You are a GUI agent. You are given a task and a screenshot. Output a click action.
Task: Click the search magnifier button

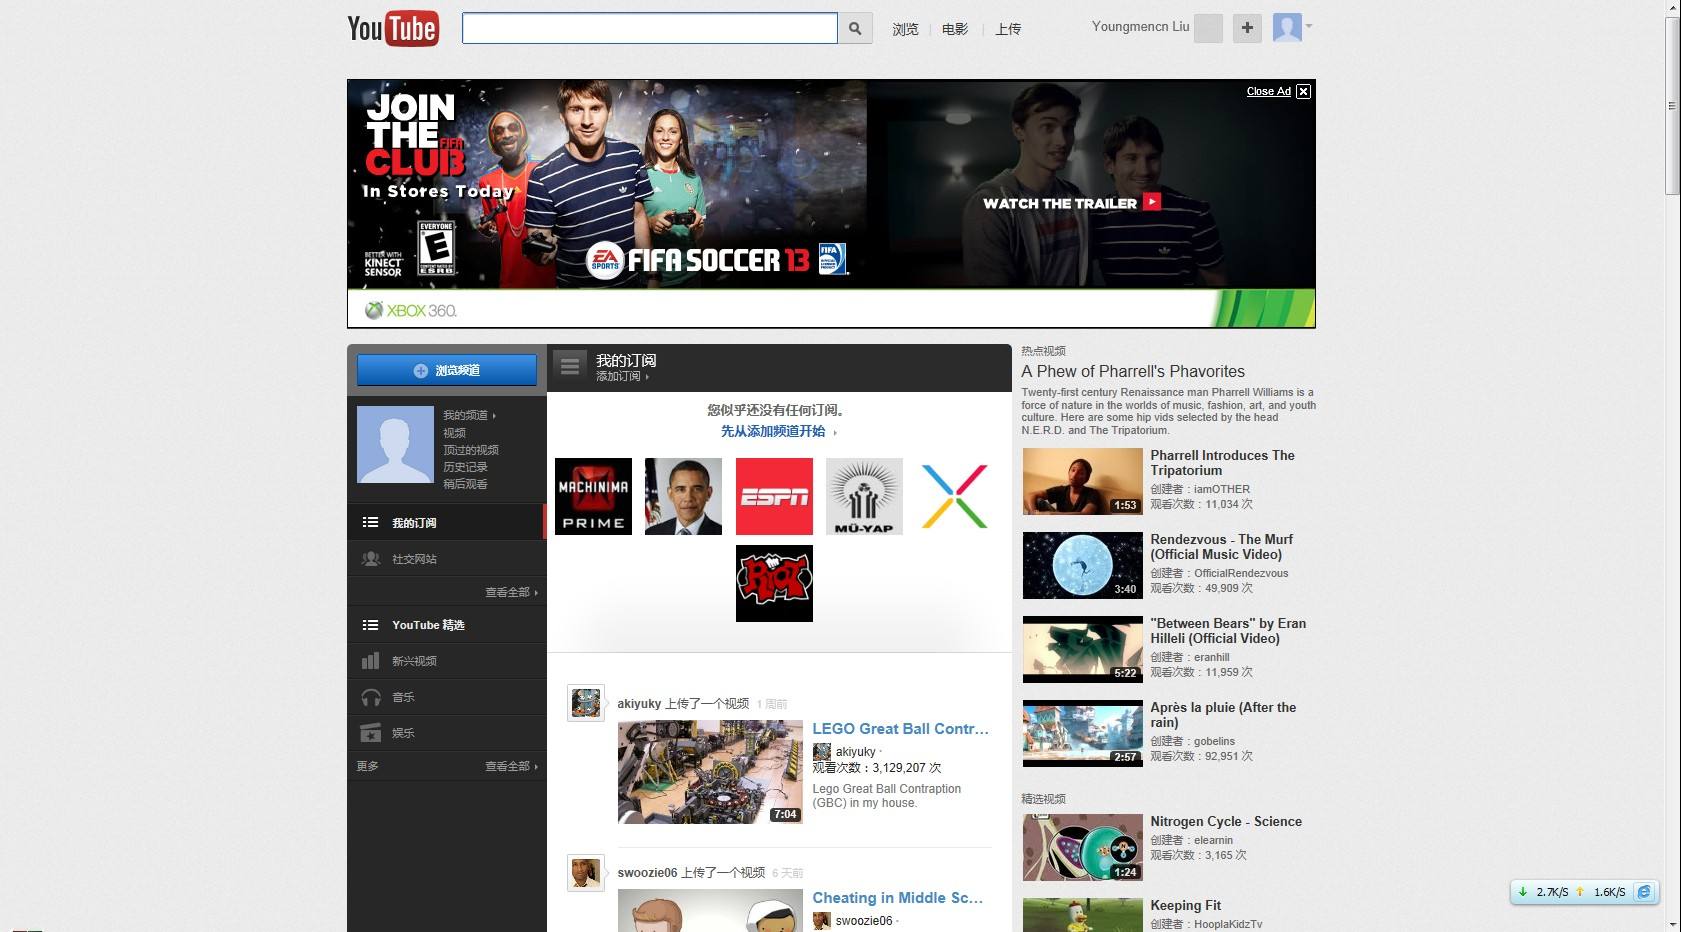[855, 29]
